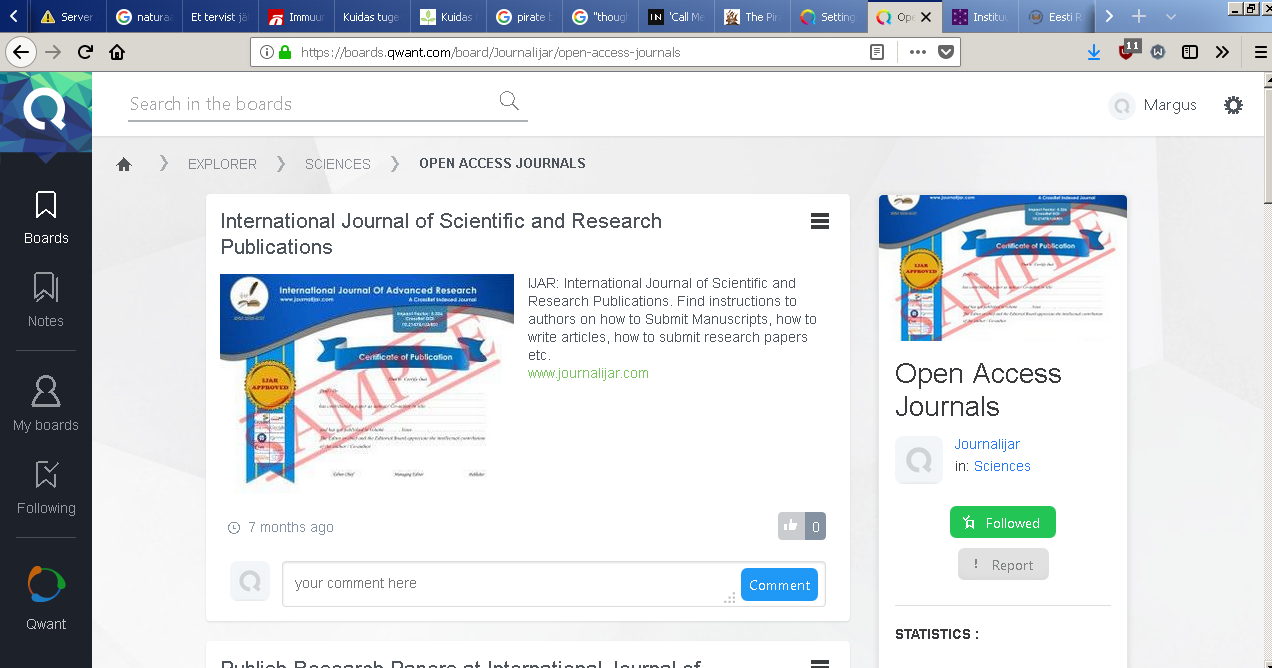Click the International Journal post title
Image resolution: width=1272 pixels, height=668 pixels.
441,234
